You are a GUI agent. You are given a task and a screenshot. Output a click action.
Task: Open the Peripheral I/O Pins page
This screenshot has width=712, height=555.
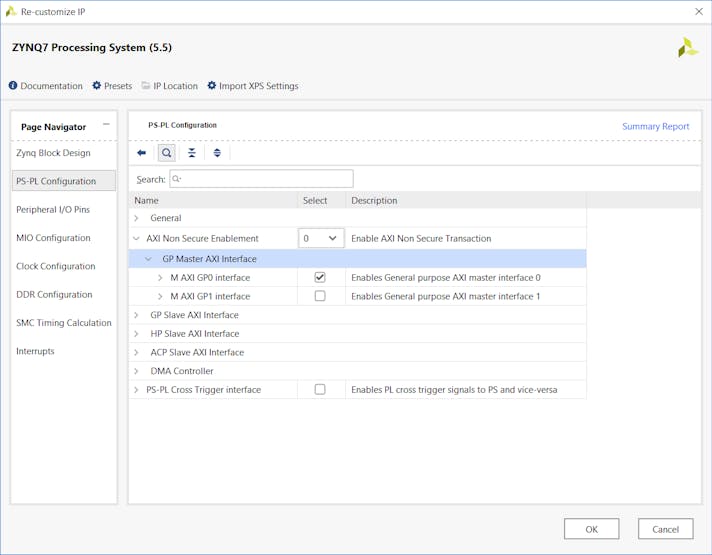tap(53, 209)
